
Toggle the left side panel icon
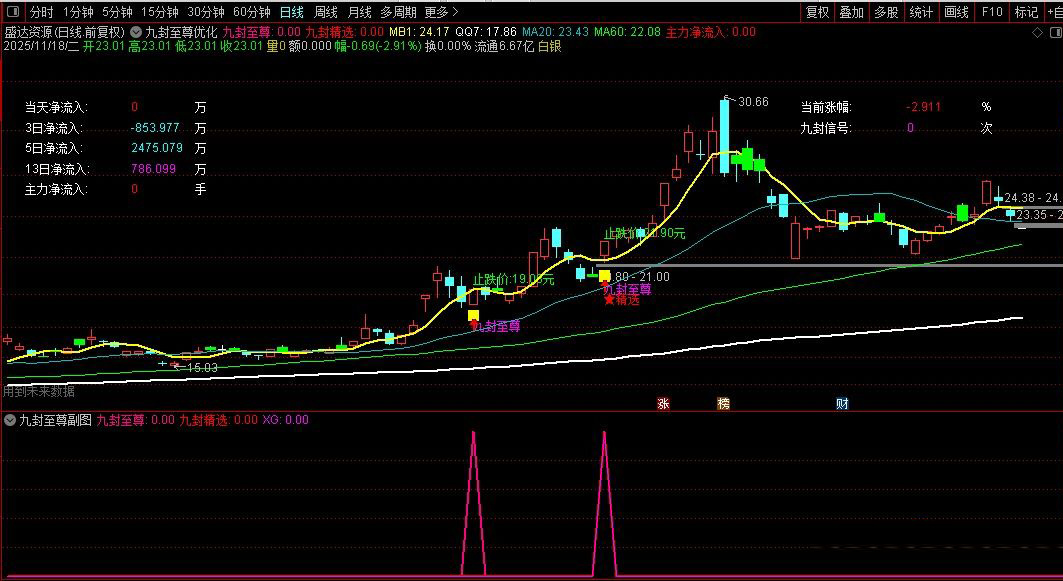pos(12,12)
